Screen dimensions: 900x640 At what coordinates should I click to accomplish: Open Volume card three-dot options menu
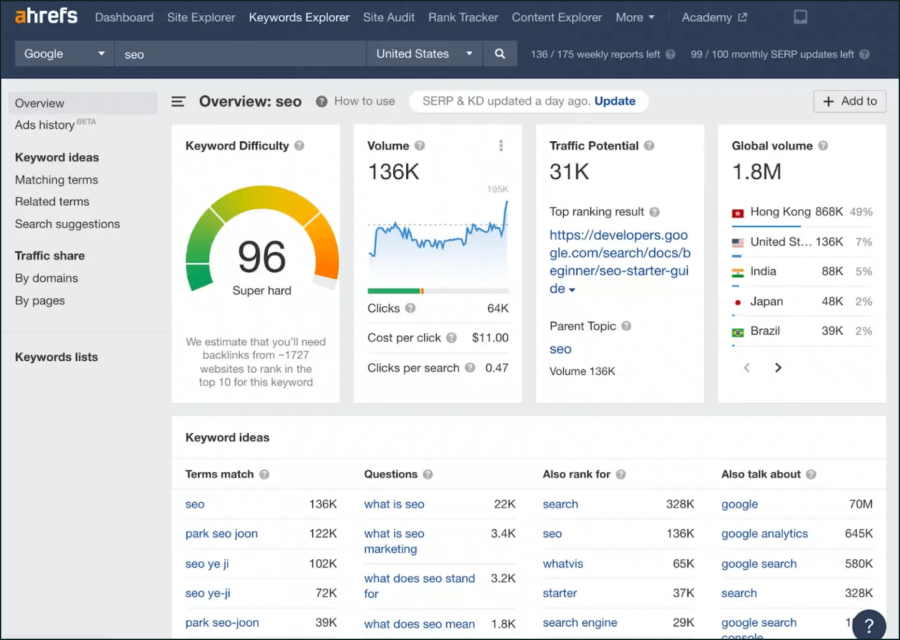(501, 146)
